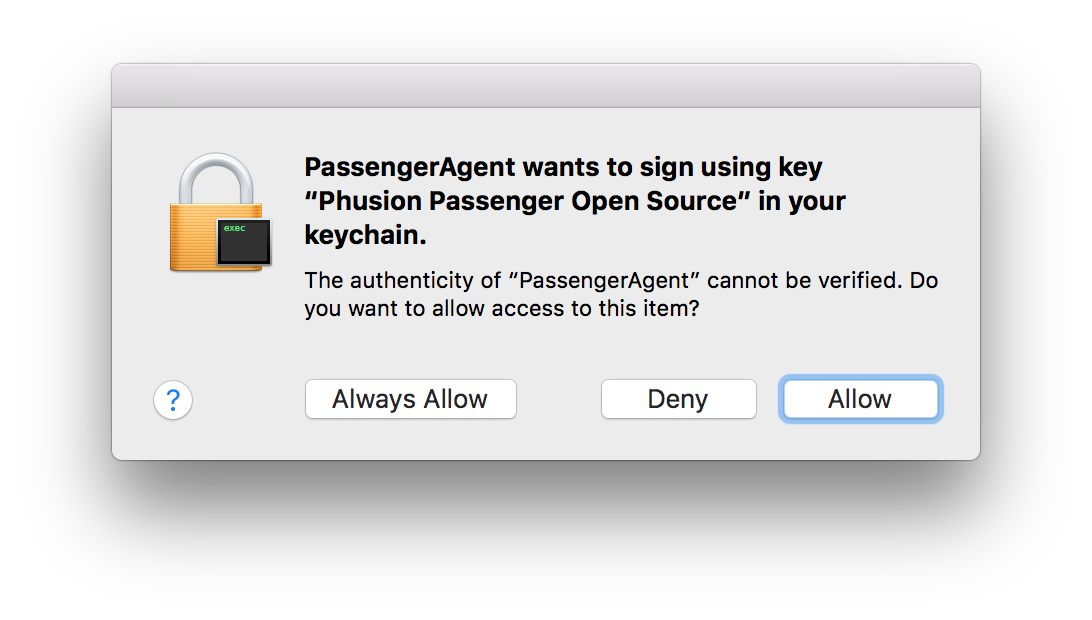Click the dialog's gray title bar

pos(546,86)
